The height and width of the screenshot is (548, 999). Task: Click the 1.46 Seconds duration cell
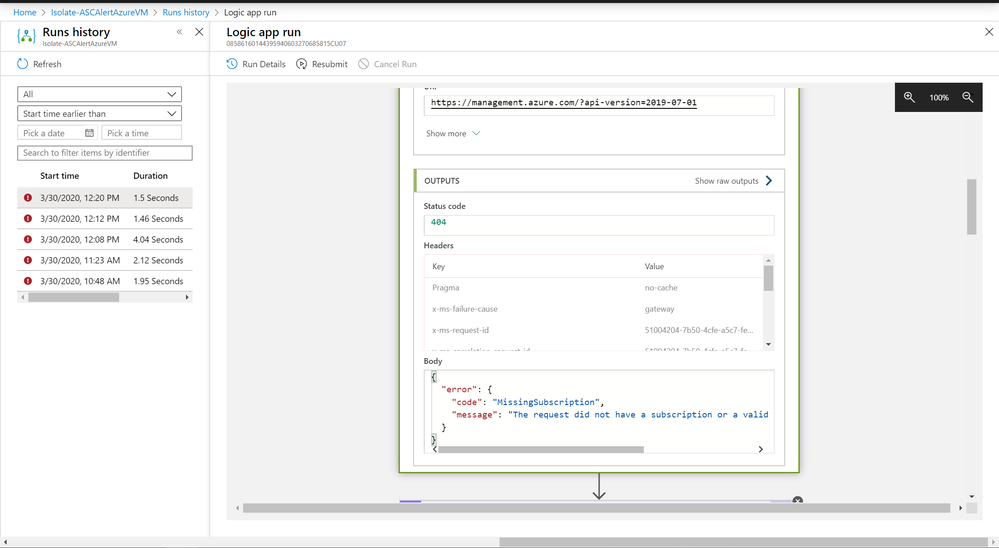click(x=158, y=219)
